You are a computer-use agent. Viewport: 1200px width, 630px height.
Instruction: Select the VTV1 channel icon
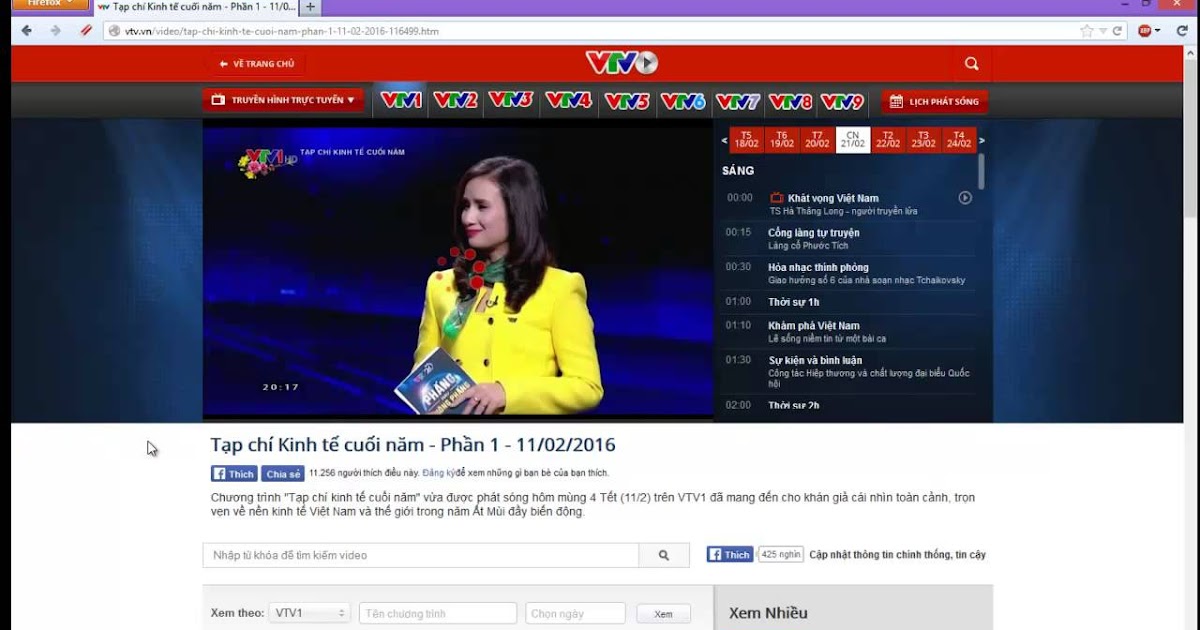tap(399, 100)
